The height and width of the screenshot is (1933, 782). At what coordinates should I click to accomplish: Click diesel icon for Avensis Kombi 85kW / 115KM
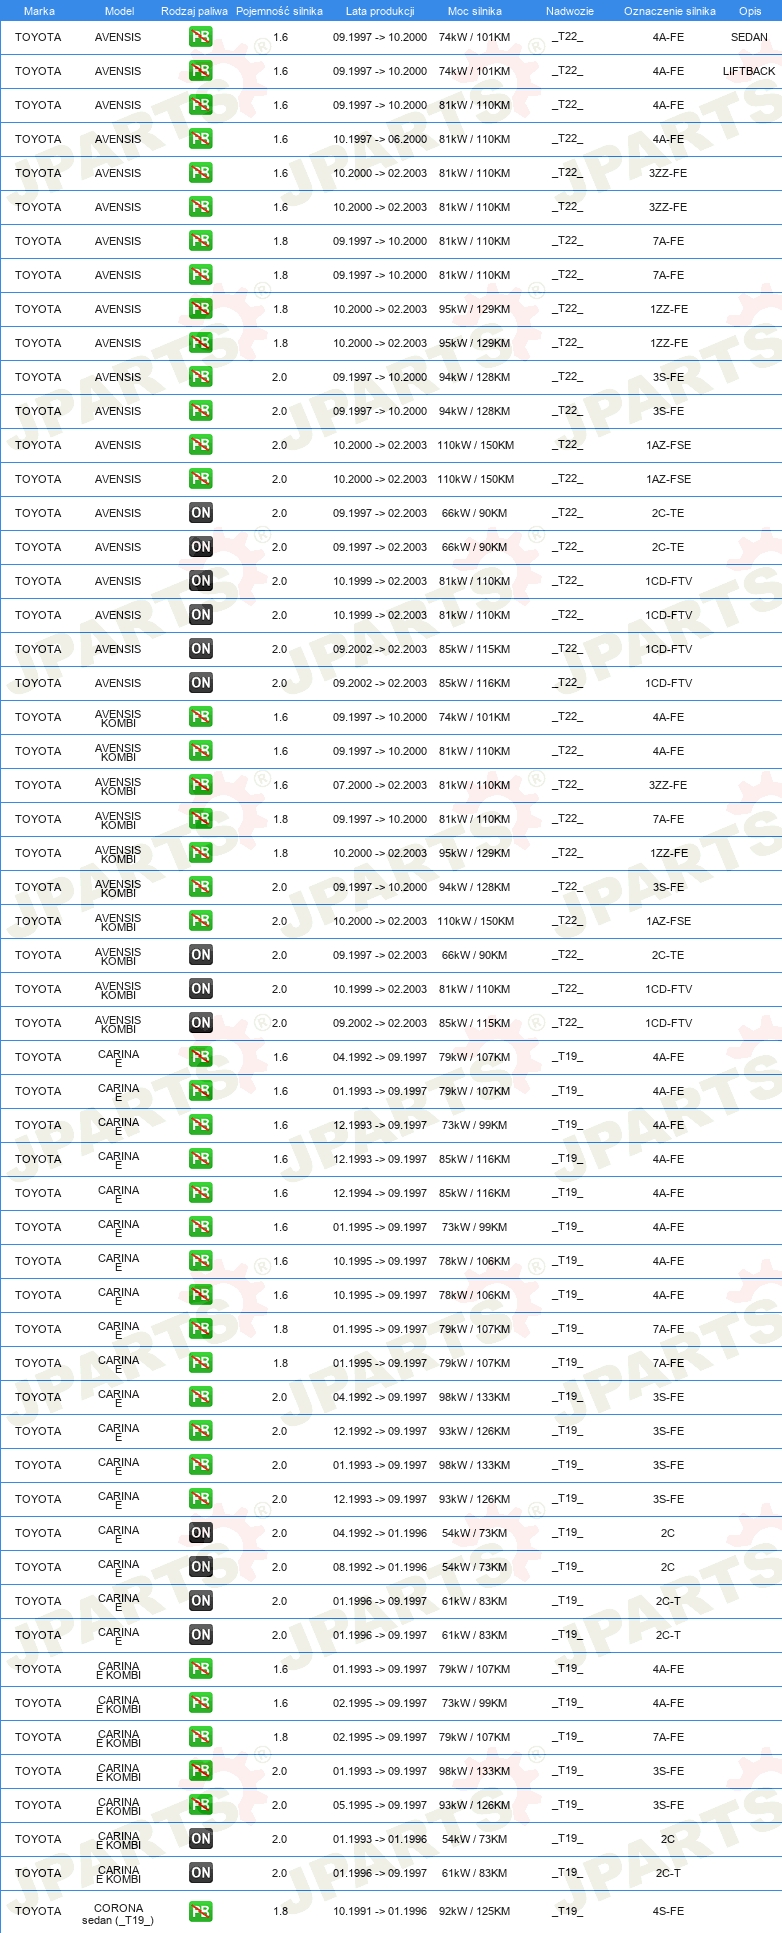coord(201,1023)
